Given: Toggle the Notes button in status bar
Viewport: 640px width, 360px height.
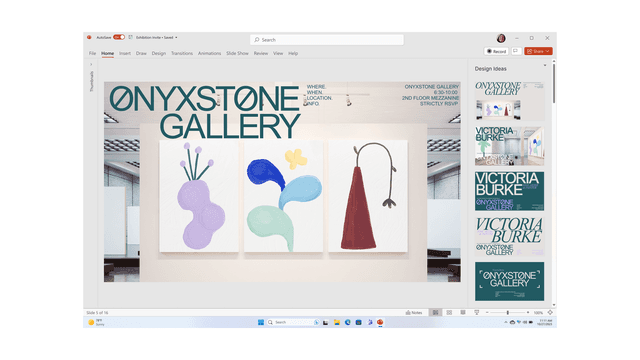Looking at the screenshot, I should 414,313.
